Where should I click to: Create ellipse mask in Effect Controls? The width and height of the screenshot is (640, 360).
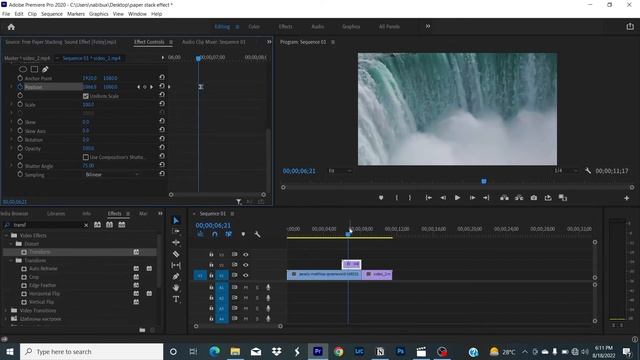point(23,69)
